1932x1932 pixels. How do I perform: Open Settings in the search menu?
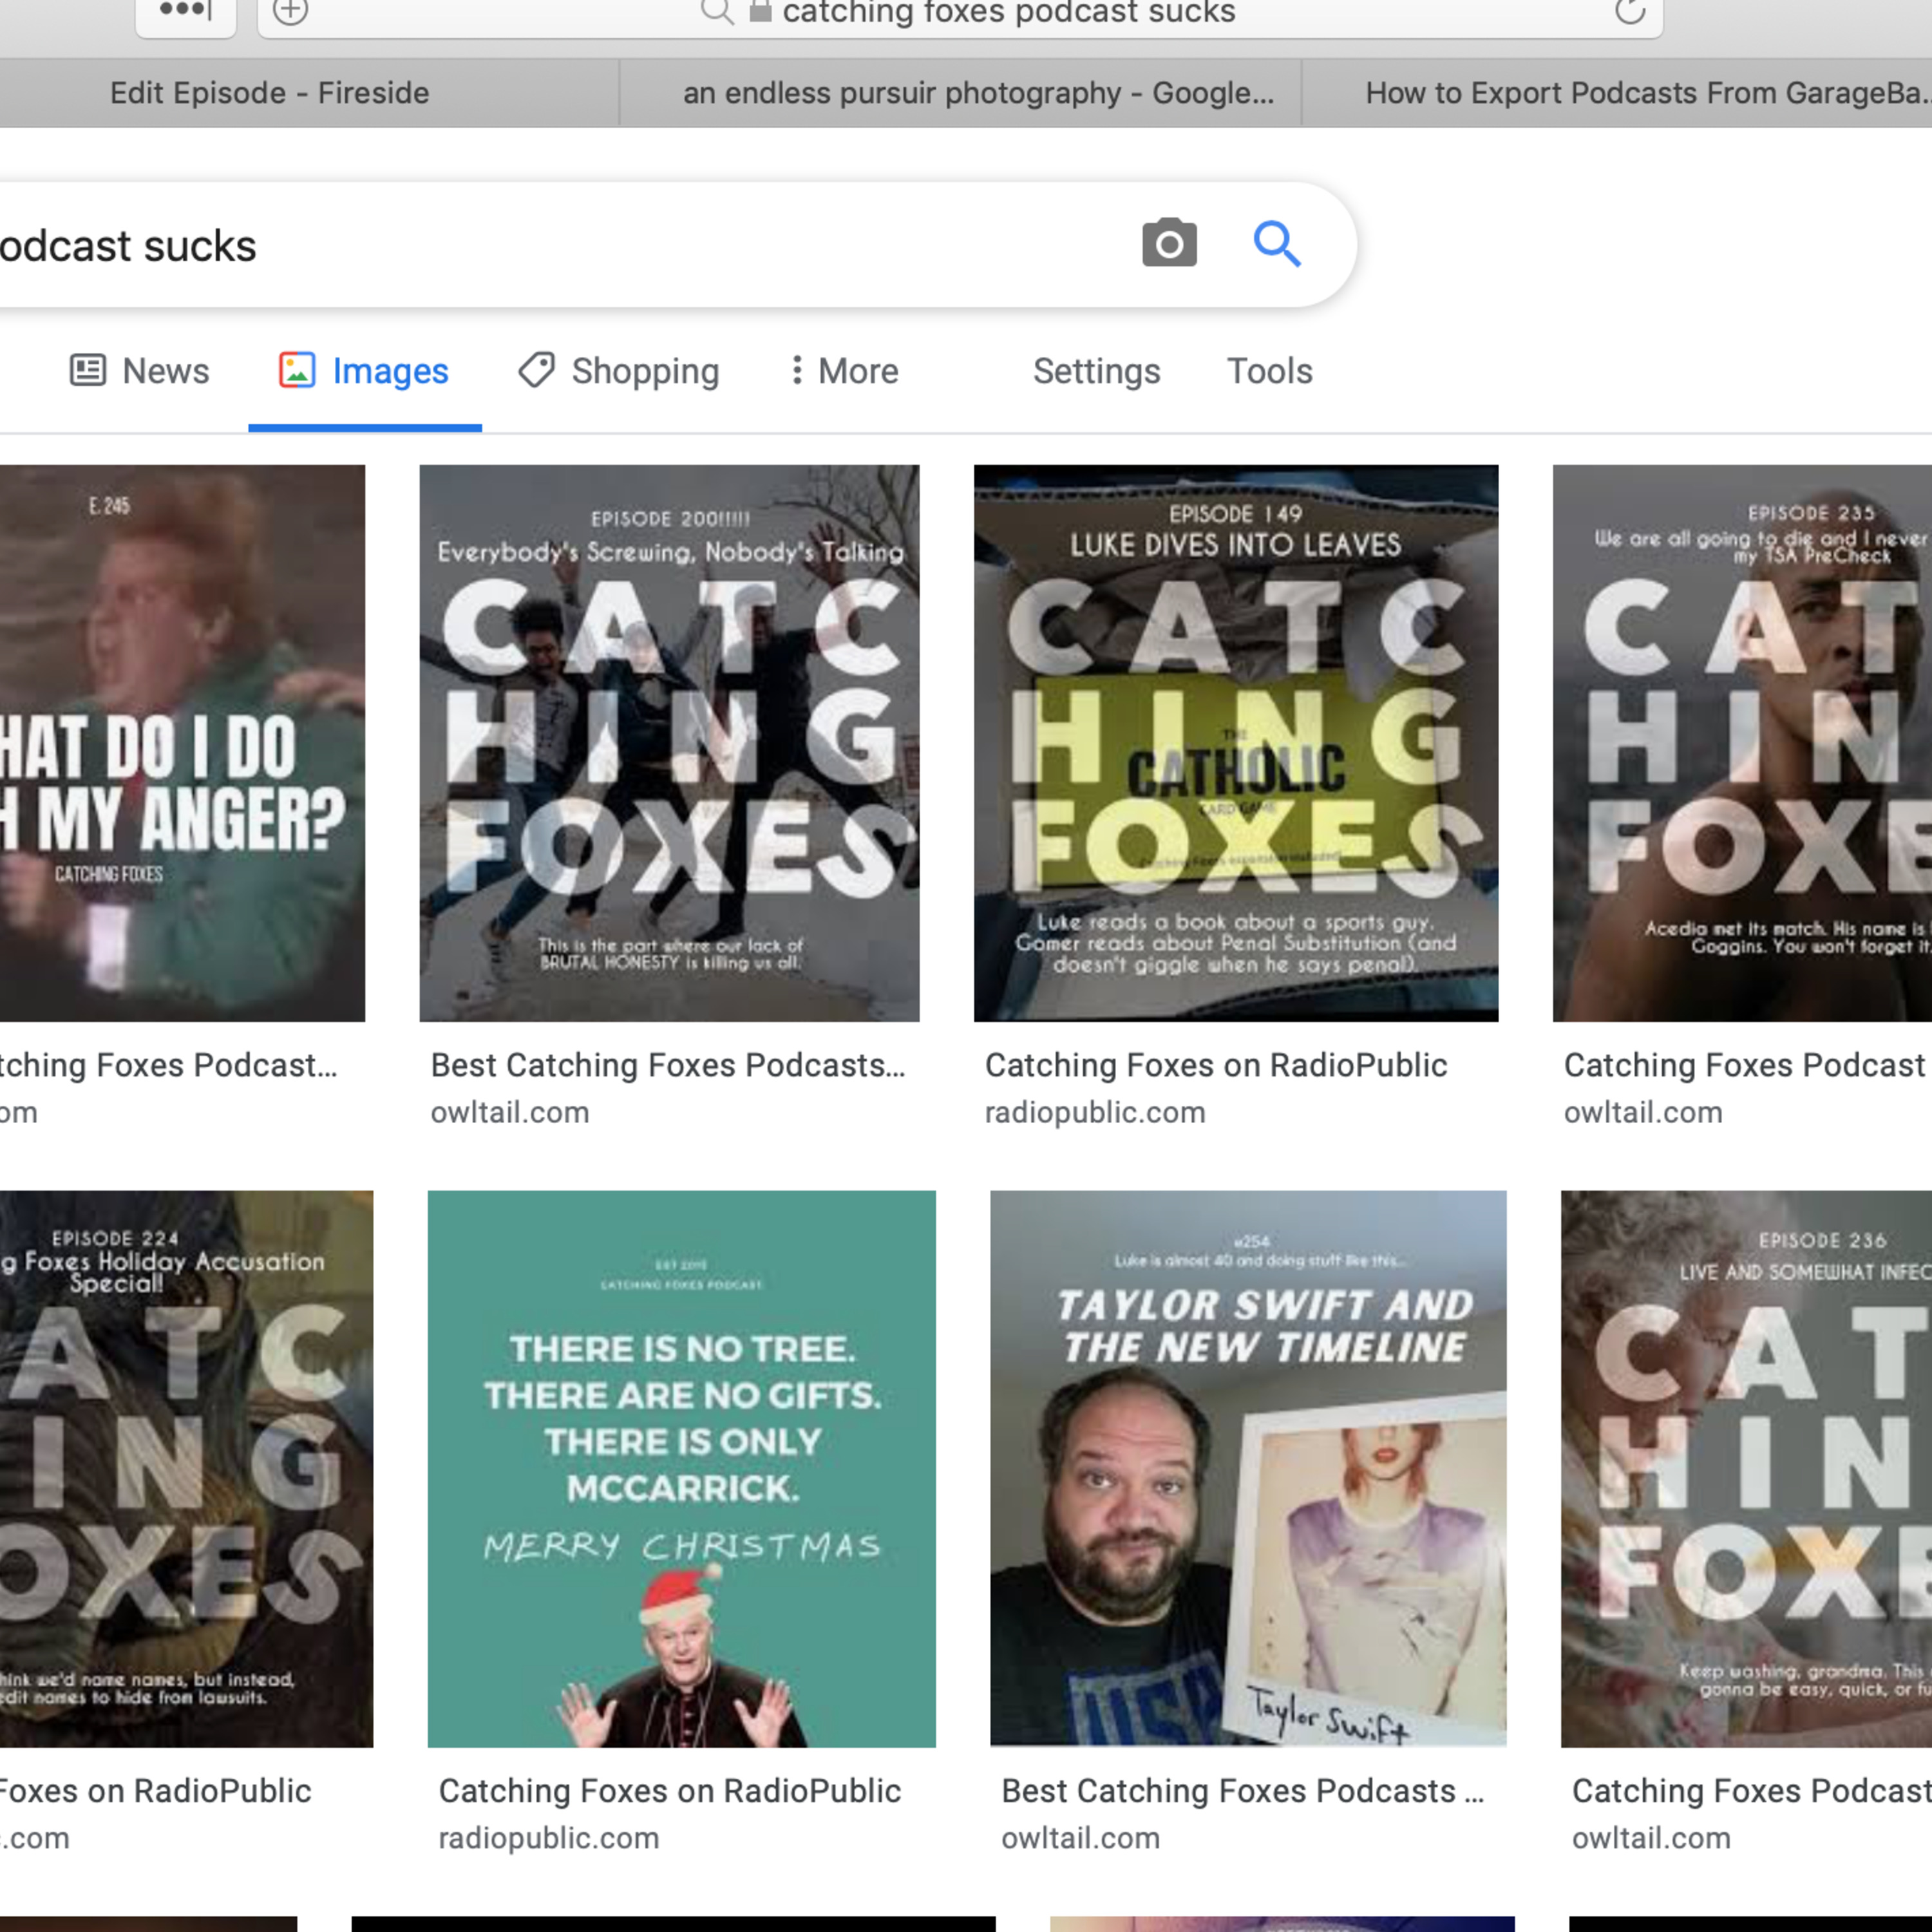click(x=1096, y=371)
